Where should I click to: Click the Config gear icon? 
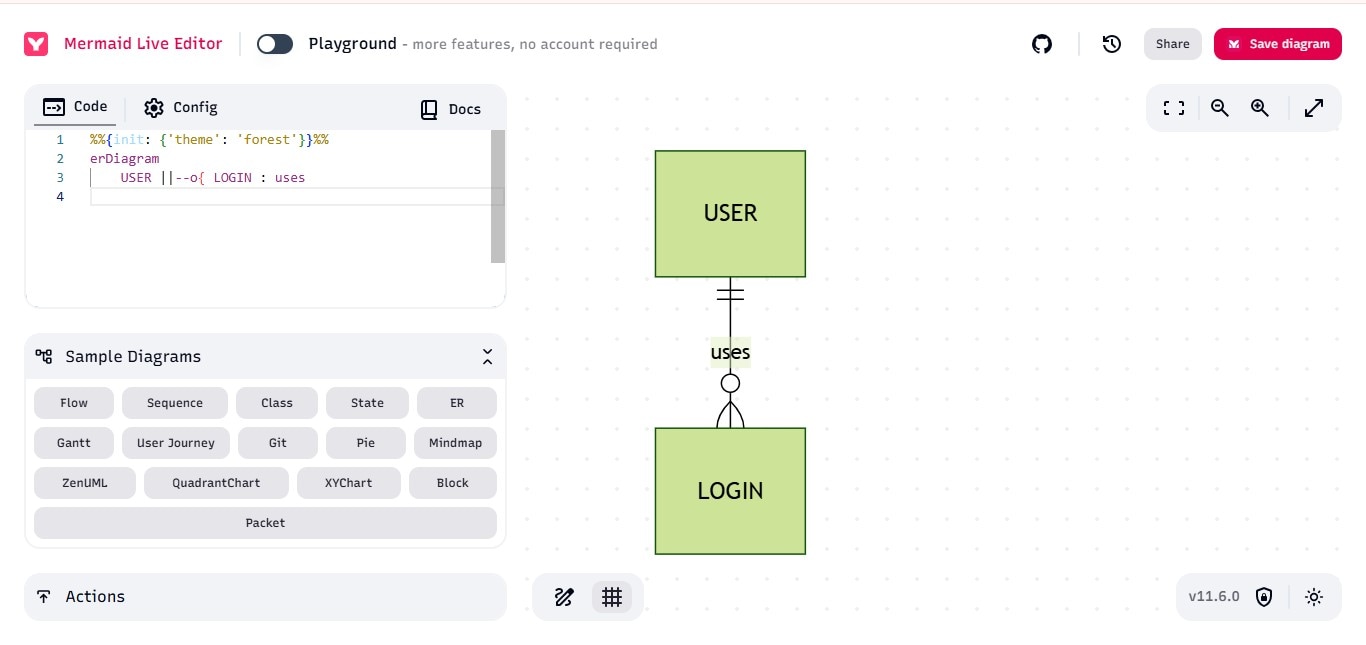[x=153, y=108]
